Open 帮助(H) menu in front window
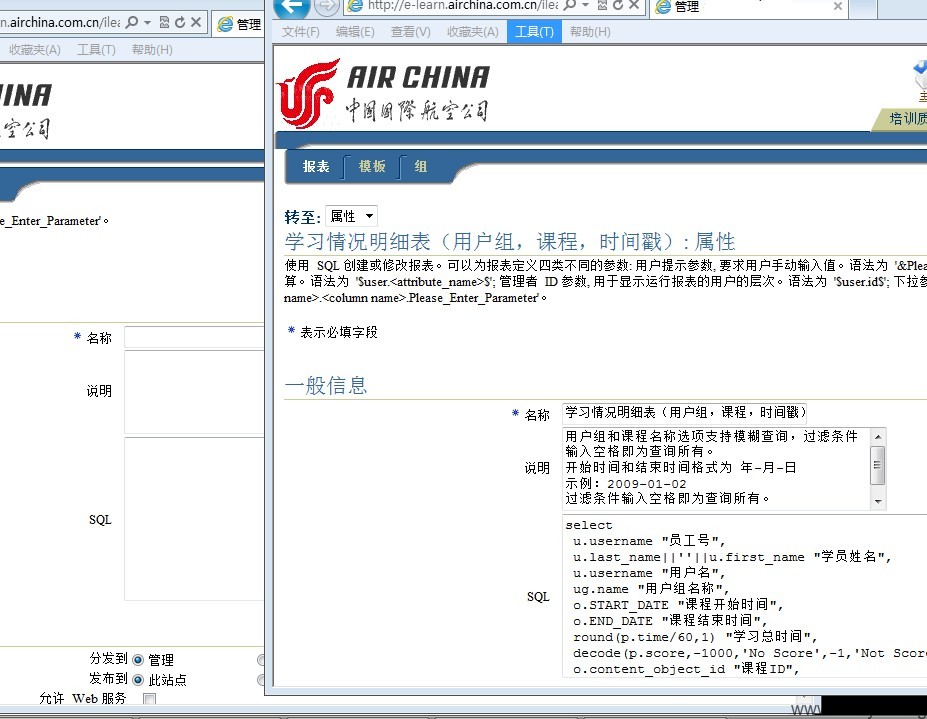 coord(590,32)
